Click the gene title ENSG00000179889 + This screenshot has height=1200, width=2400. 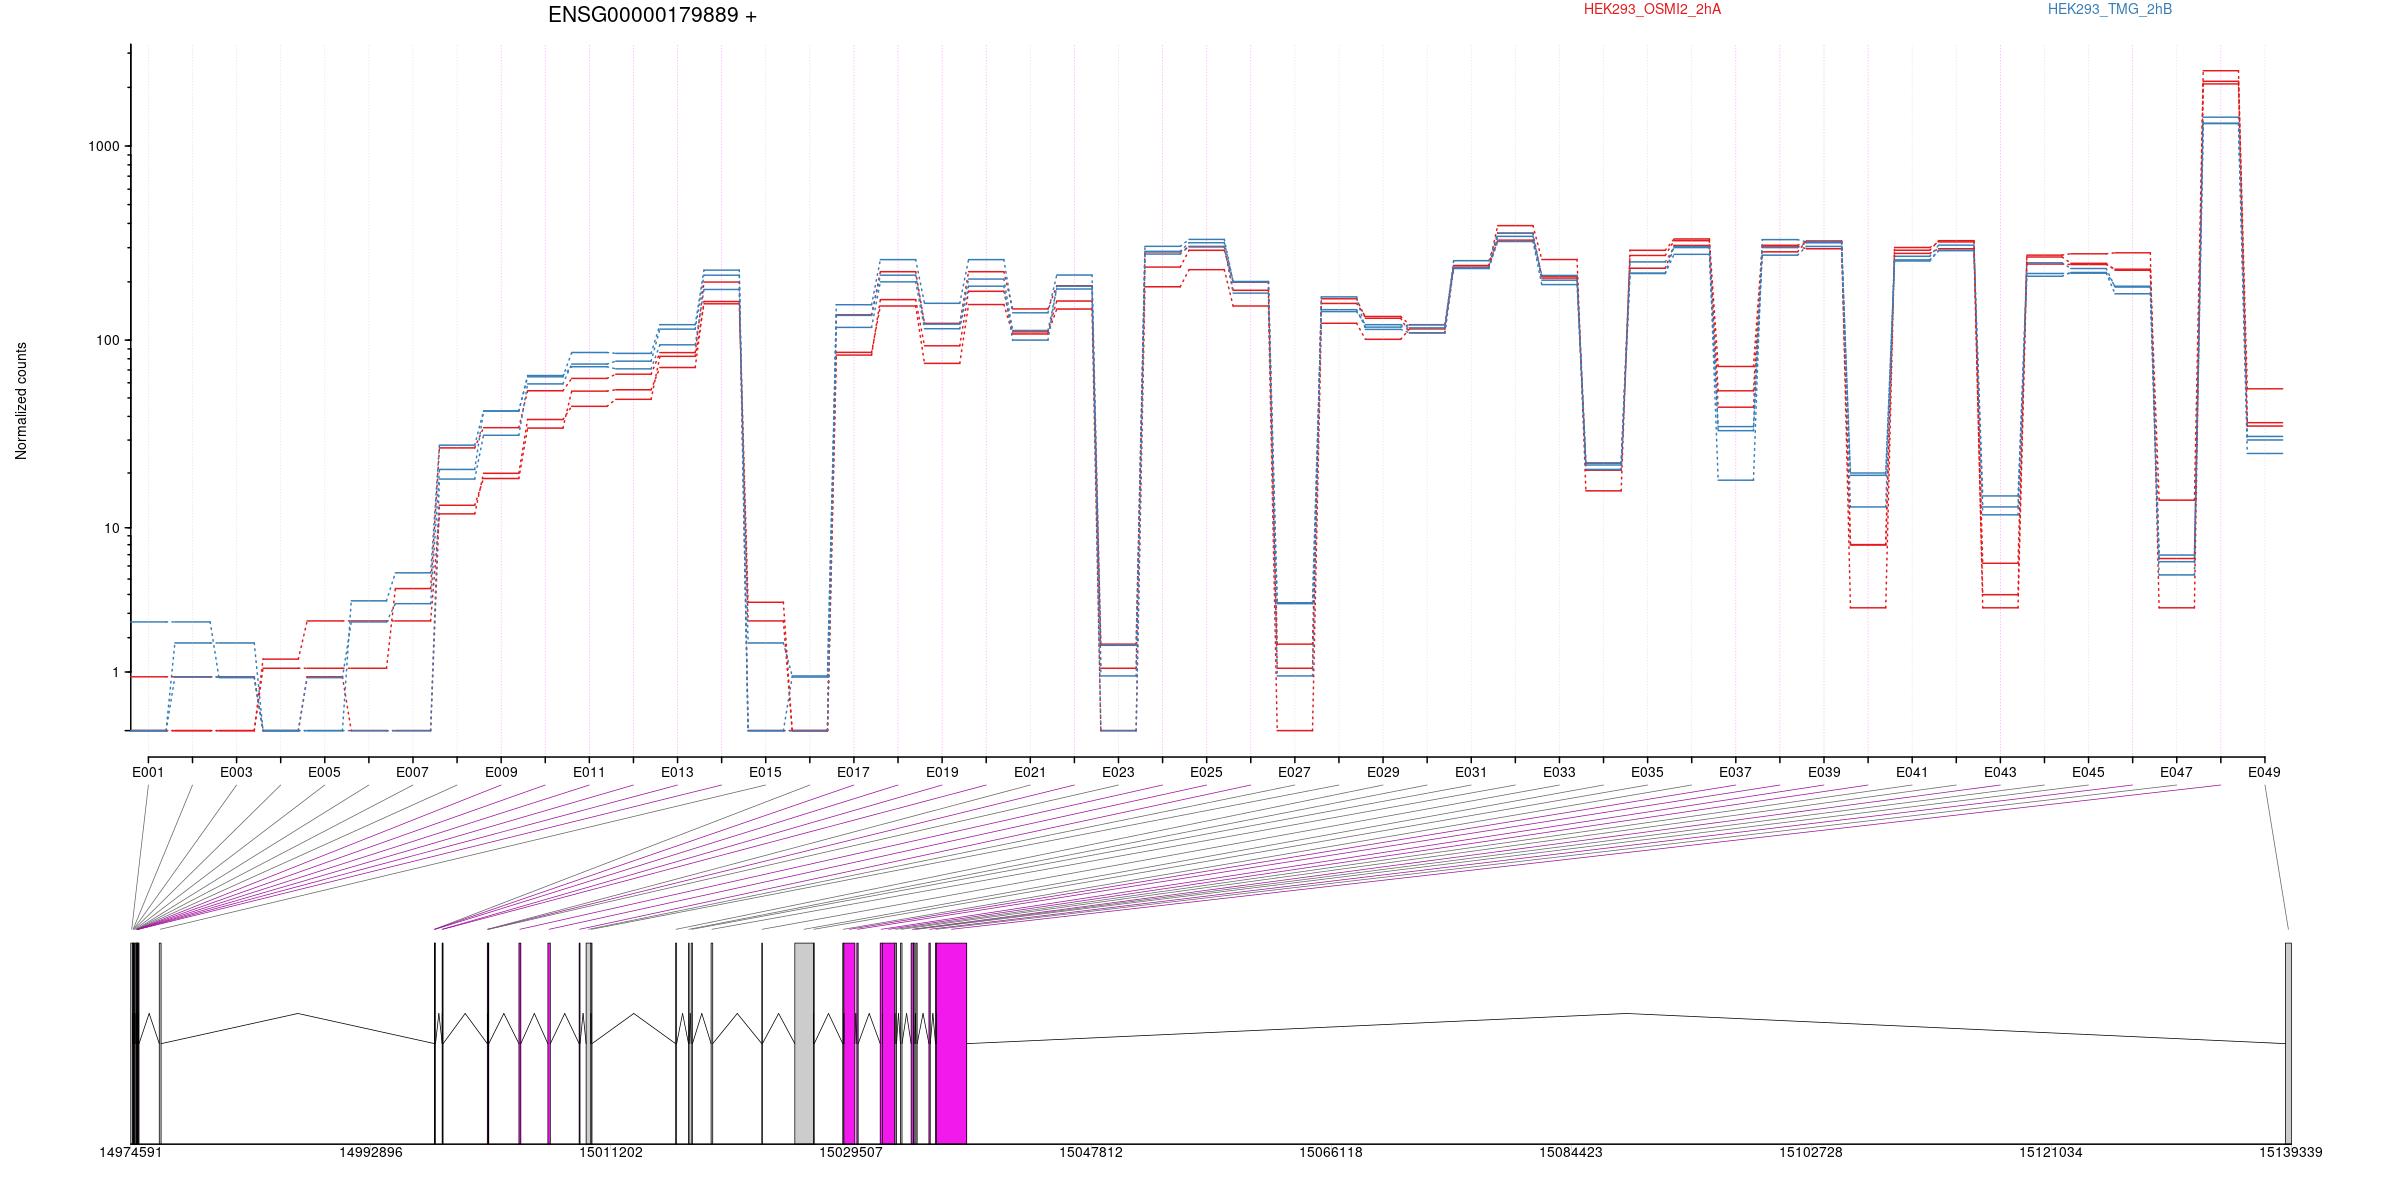point(652,15)
